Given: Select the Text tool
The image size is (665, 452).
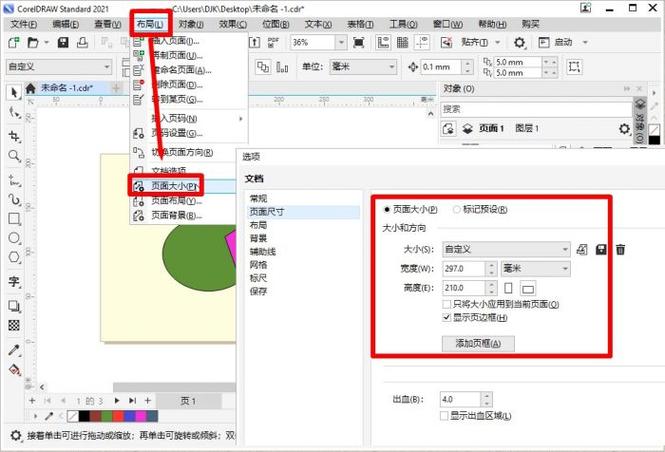Looking at the screenshot, I should click(x=14, y=281).
